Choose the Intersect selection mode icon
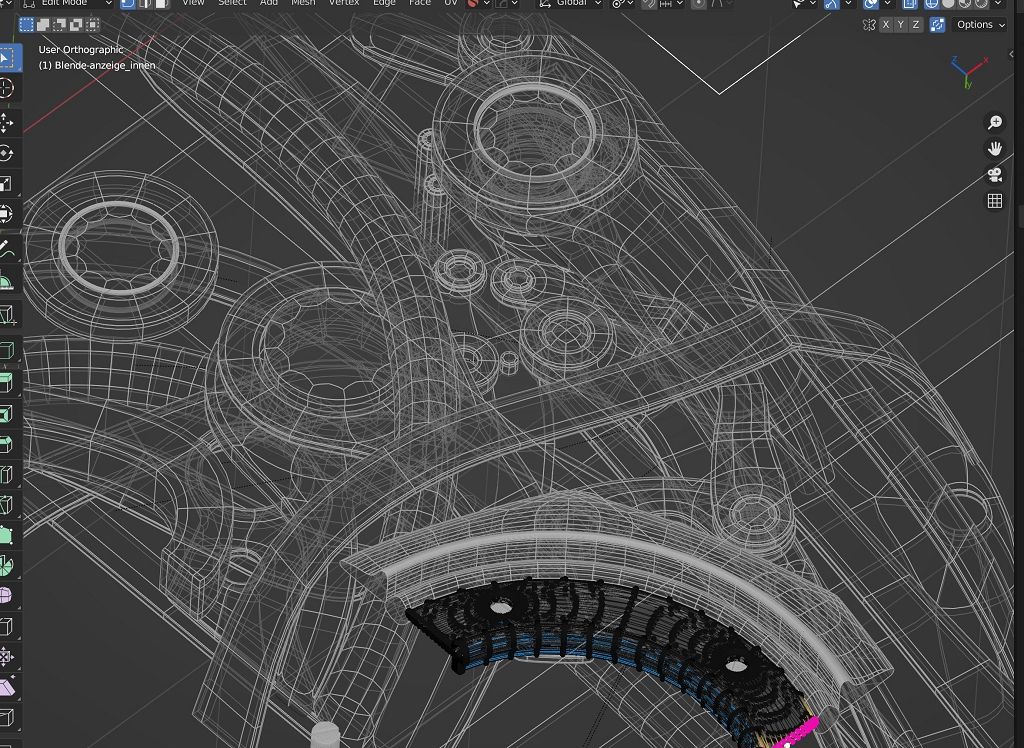Image resolution: width=1024 pixels, height=748 pixels. 93,25
